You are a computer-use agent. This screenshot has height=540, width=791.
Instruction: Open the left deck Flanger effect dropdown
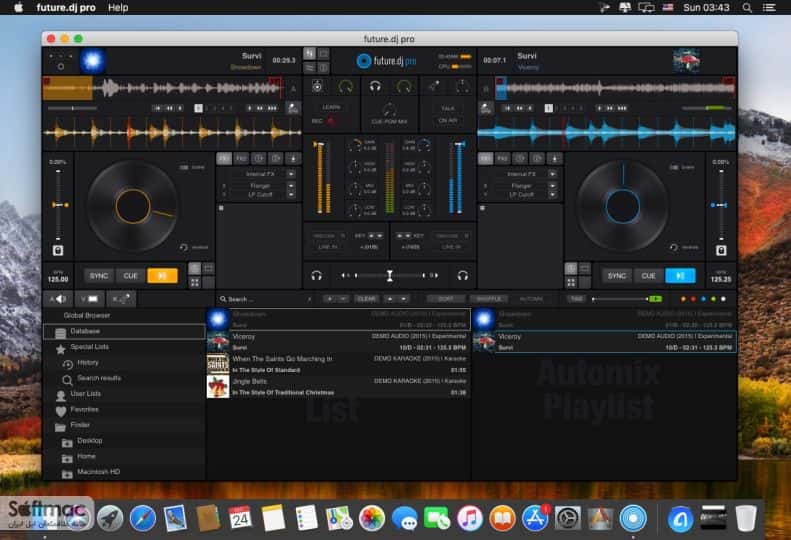[x=291, y=186]
